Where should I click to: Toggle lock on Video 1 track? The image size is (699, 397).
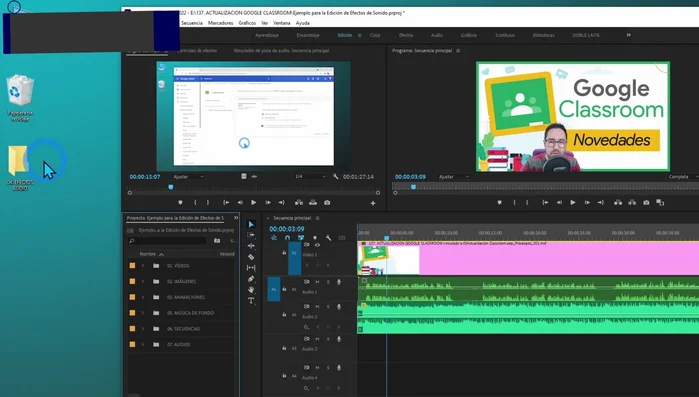tap(284, 253)
